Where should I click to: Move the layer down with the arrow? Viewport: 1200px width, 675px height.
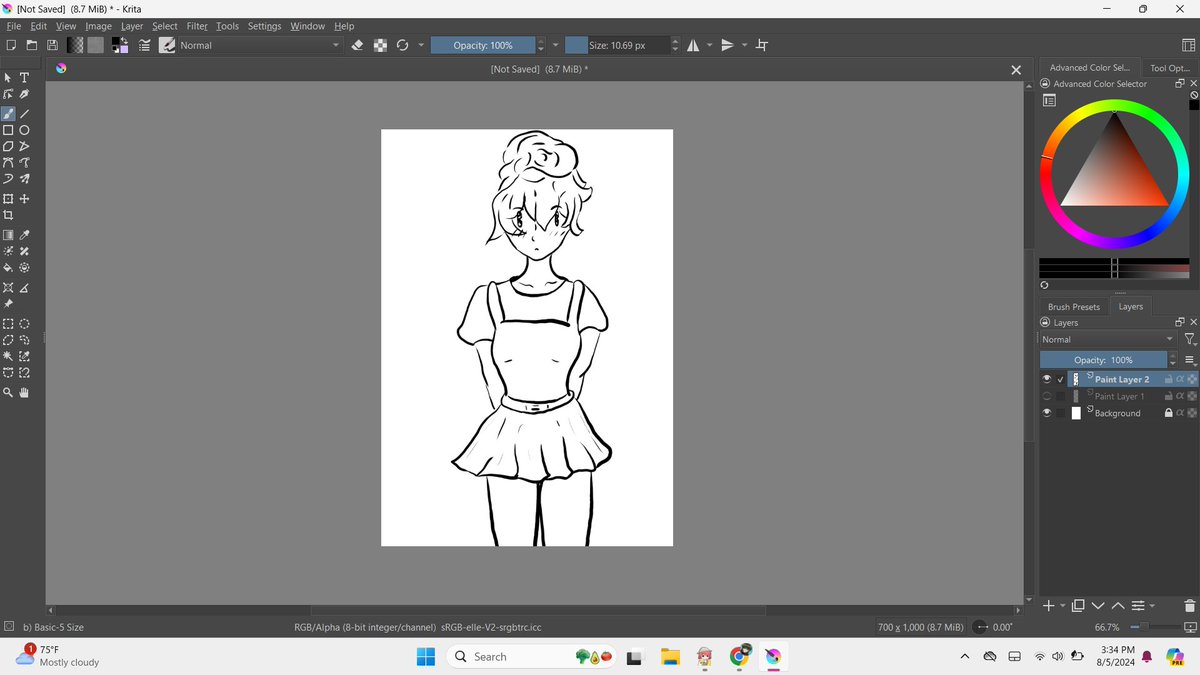point(1098,606)
